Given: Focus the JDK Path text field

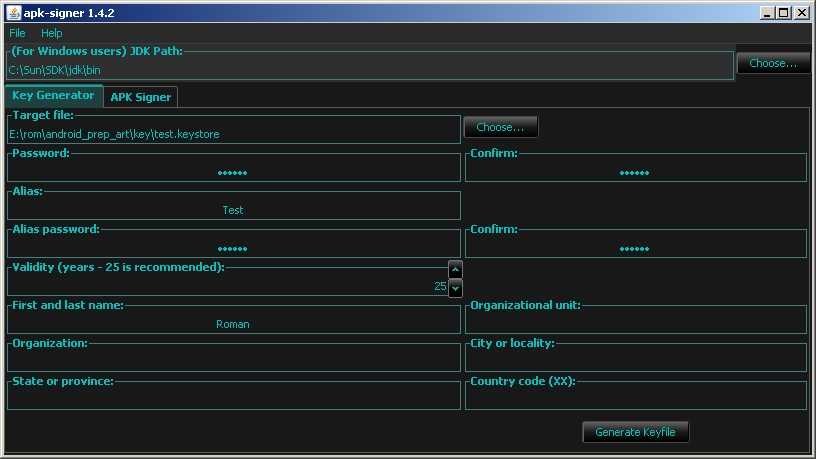Looking at the screenshot, I should [x=370, y=70].
